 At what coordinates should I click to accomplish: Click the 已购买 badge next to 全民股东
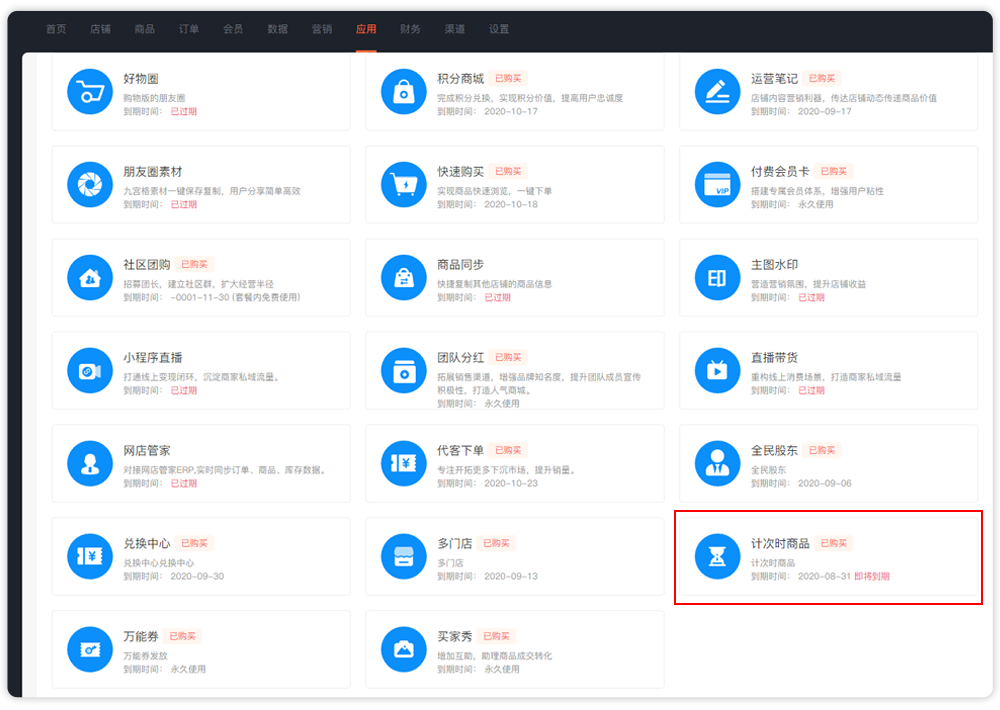coord(822,451)
